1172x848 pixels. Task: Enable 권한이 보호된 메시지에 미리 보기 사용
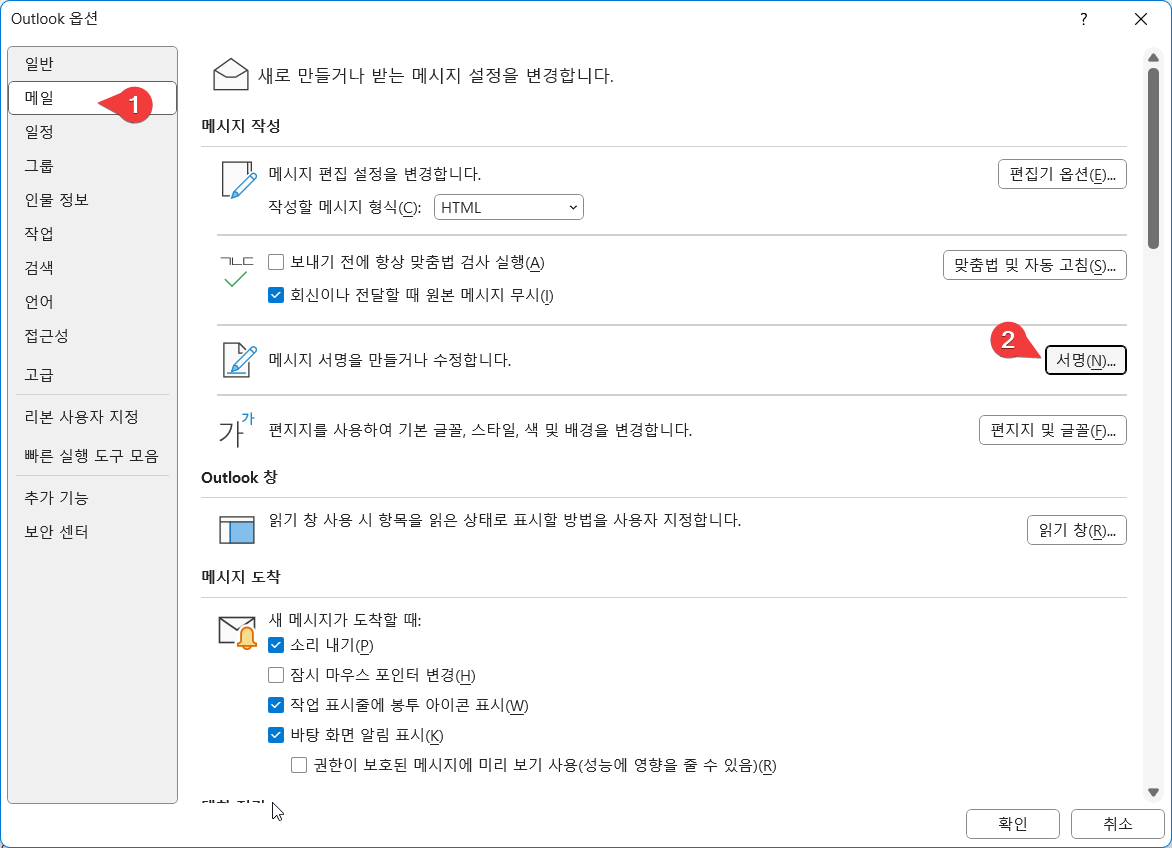[299, 765]
